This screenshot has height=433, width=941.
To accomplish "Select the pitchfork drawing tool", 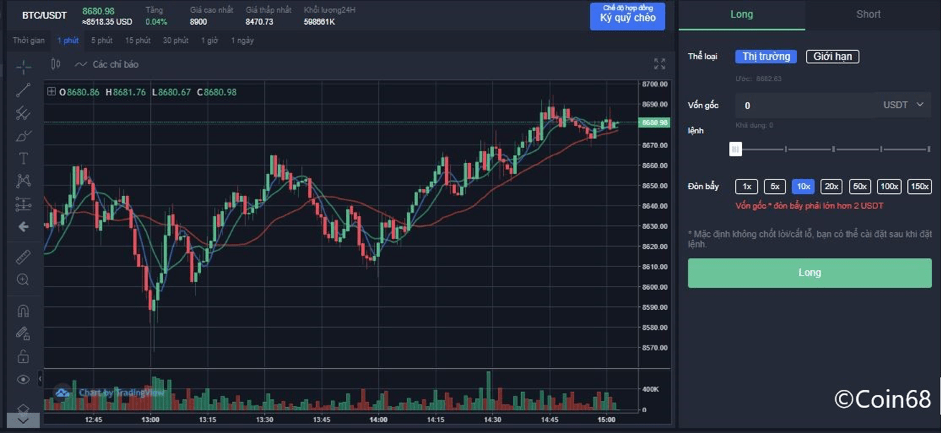I will pos(23,113).
